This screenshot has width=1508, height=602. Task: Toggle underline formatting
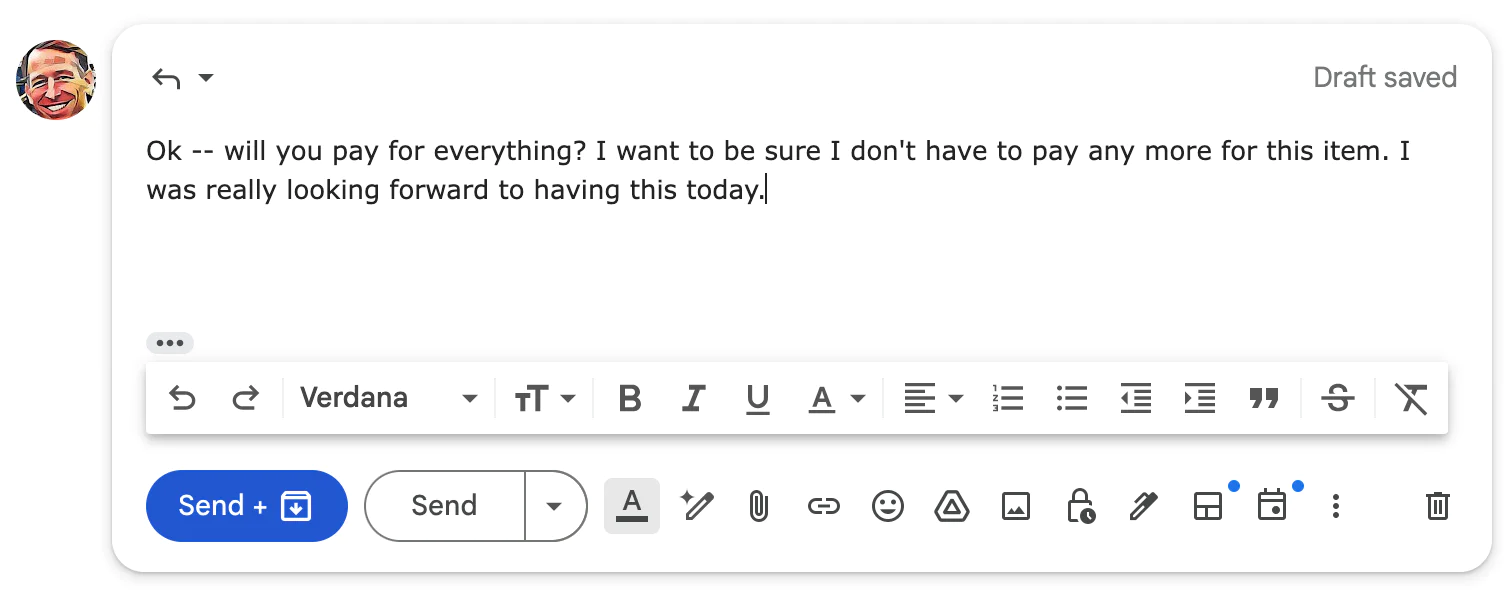[758, 398]
